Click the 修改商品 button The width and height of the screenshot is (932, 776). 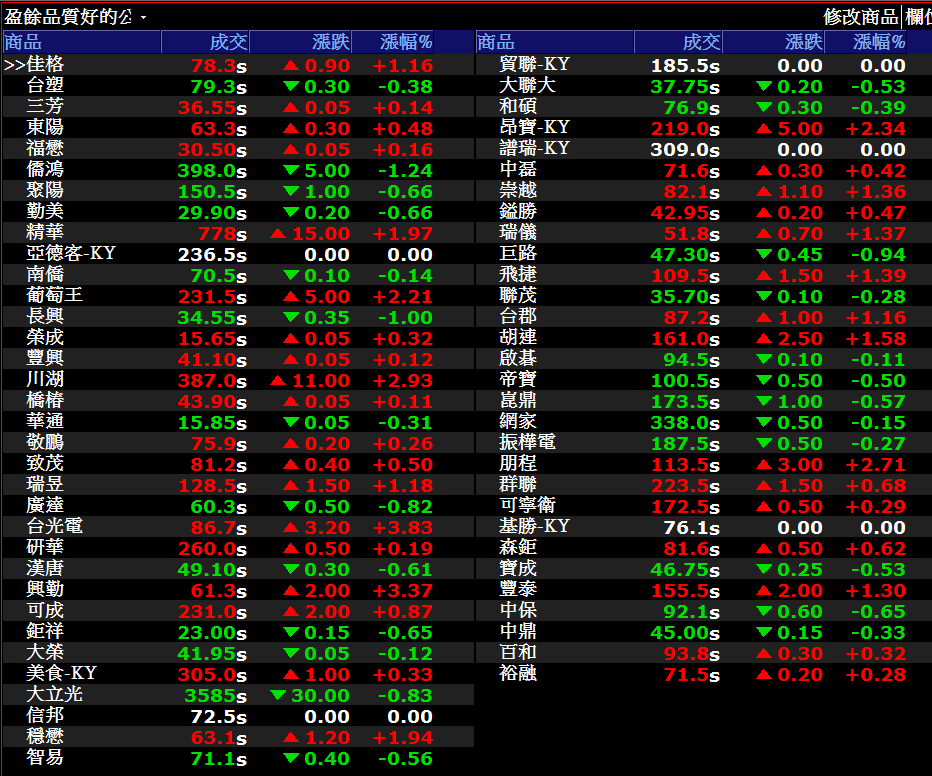point(860,17)
